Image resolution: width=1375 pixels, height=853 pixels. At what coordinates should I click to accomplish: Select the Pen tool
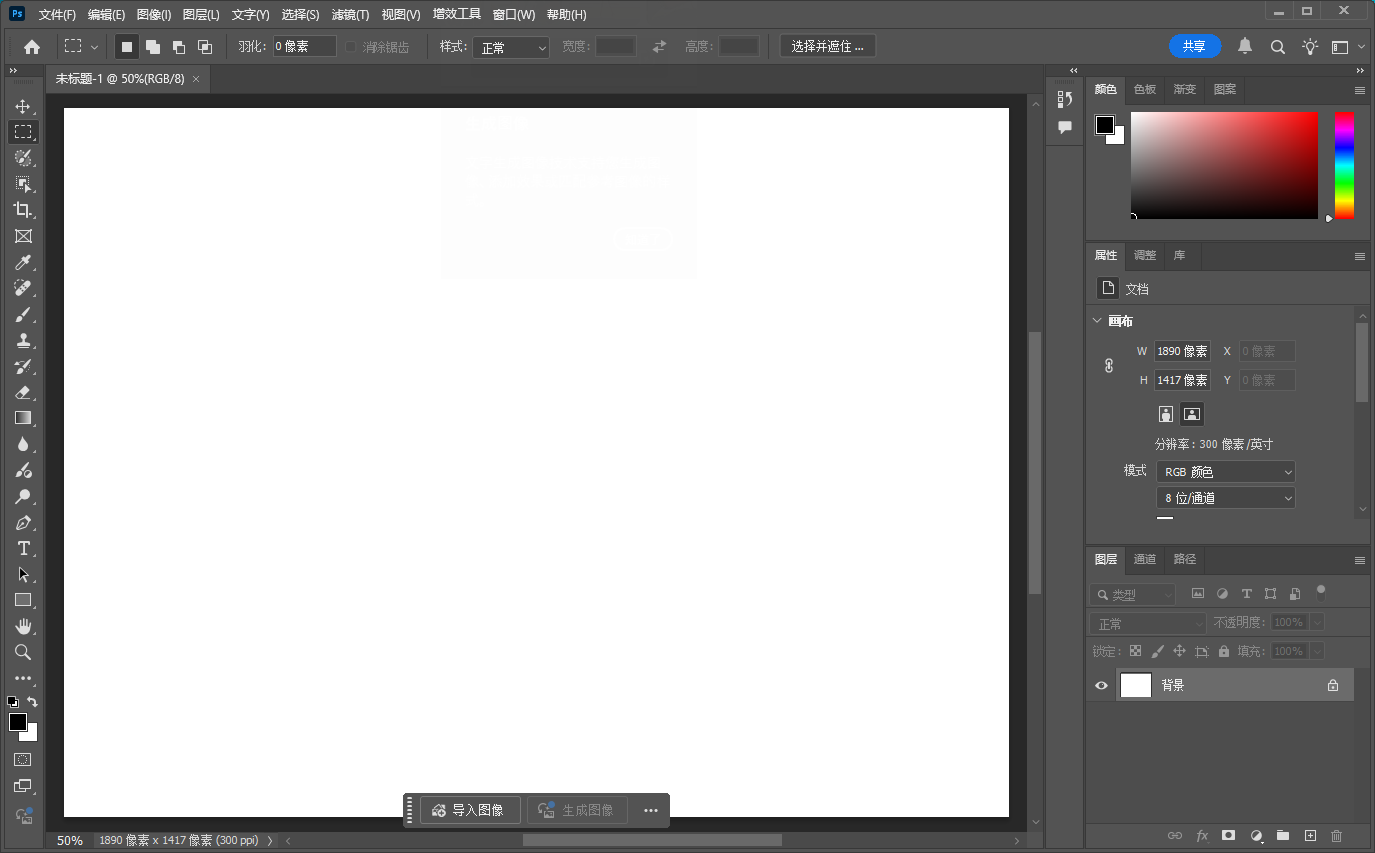pyautogui.click(x=23, y=522)
